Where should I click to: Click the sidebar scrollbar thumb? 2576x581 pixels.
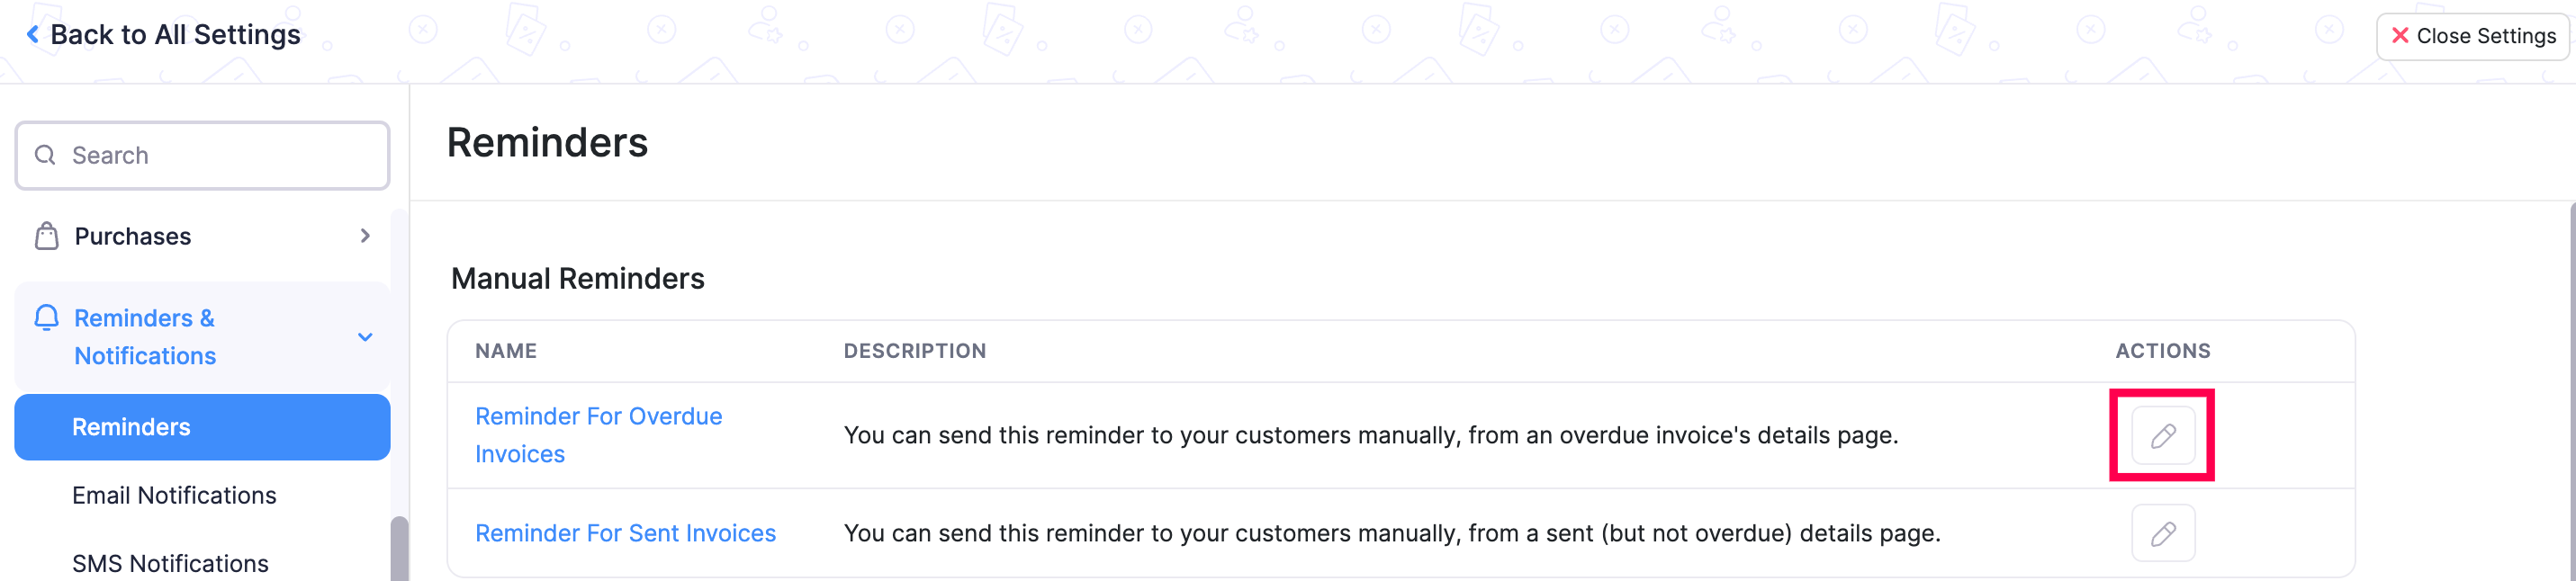tap(400, 540)
